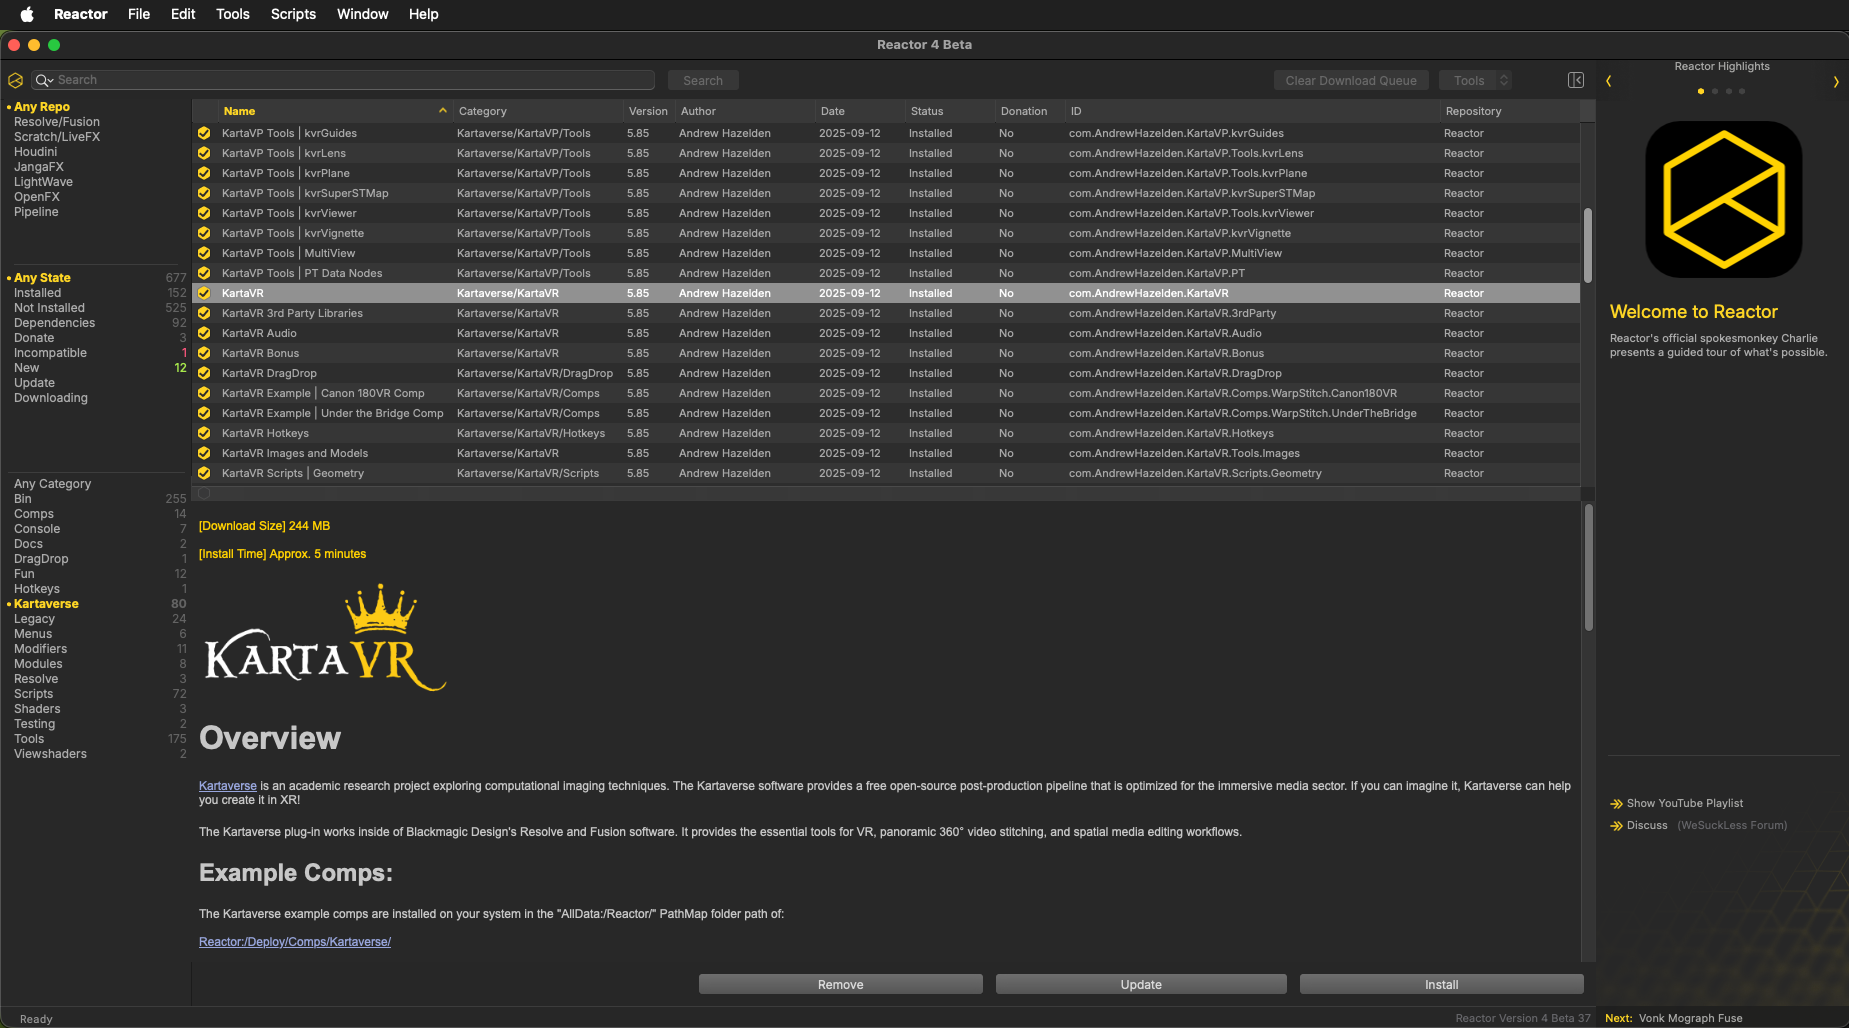Screen dimensions: 1849x1028
Task: Click the yellow Reactor hexagon logo icon
Action: (x=16, y=80)
